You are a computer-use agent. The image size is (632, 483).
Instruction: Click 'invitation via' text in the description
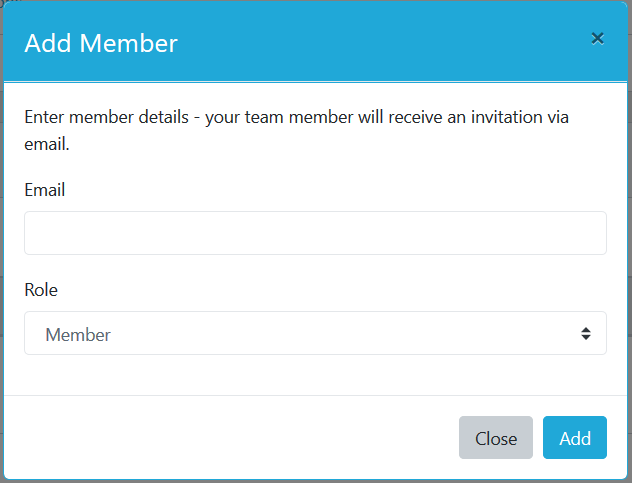[x=520, y=117]
